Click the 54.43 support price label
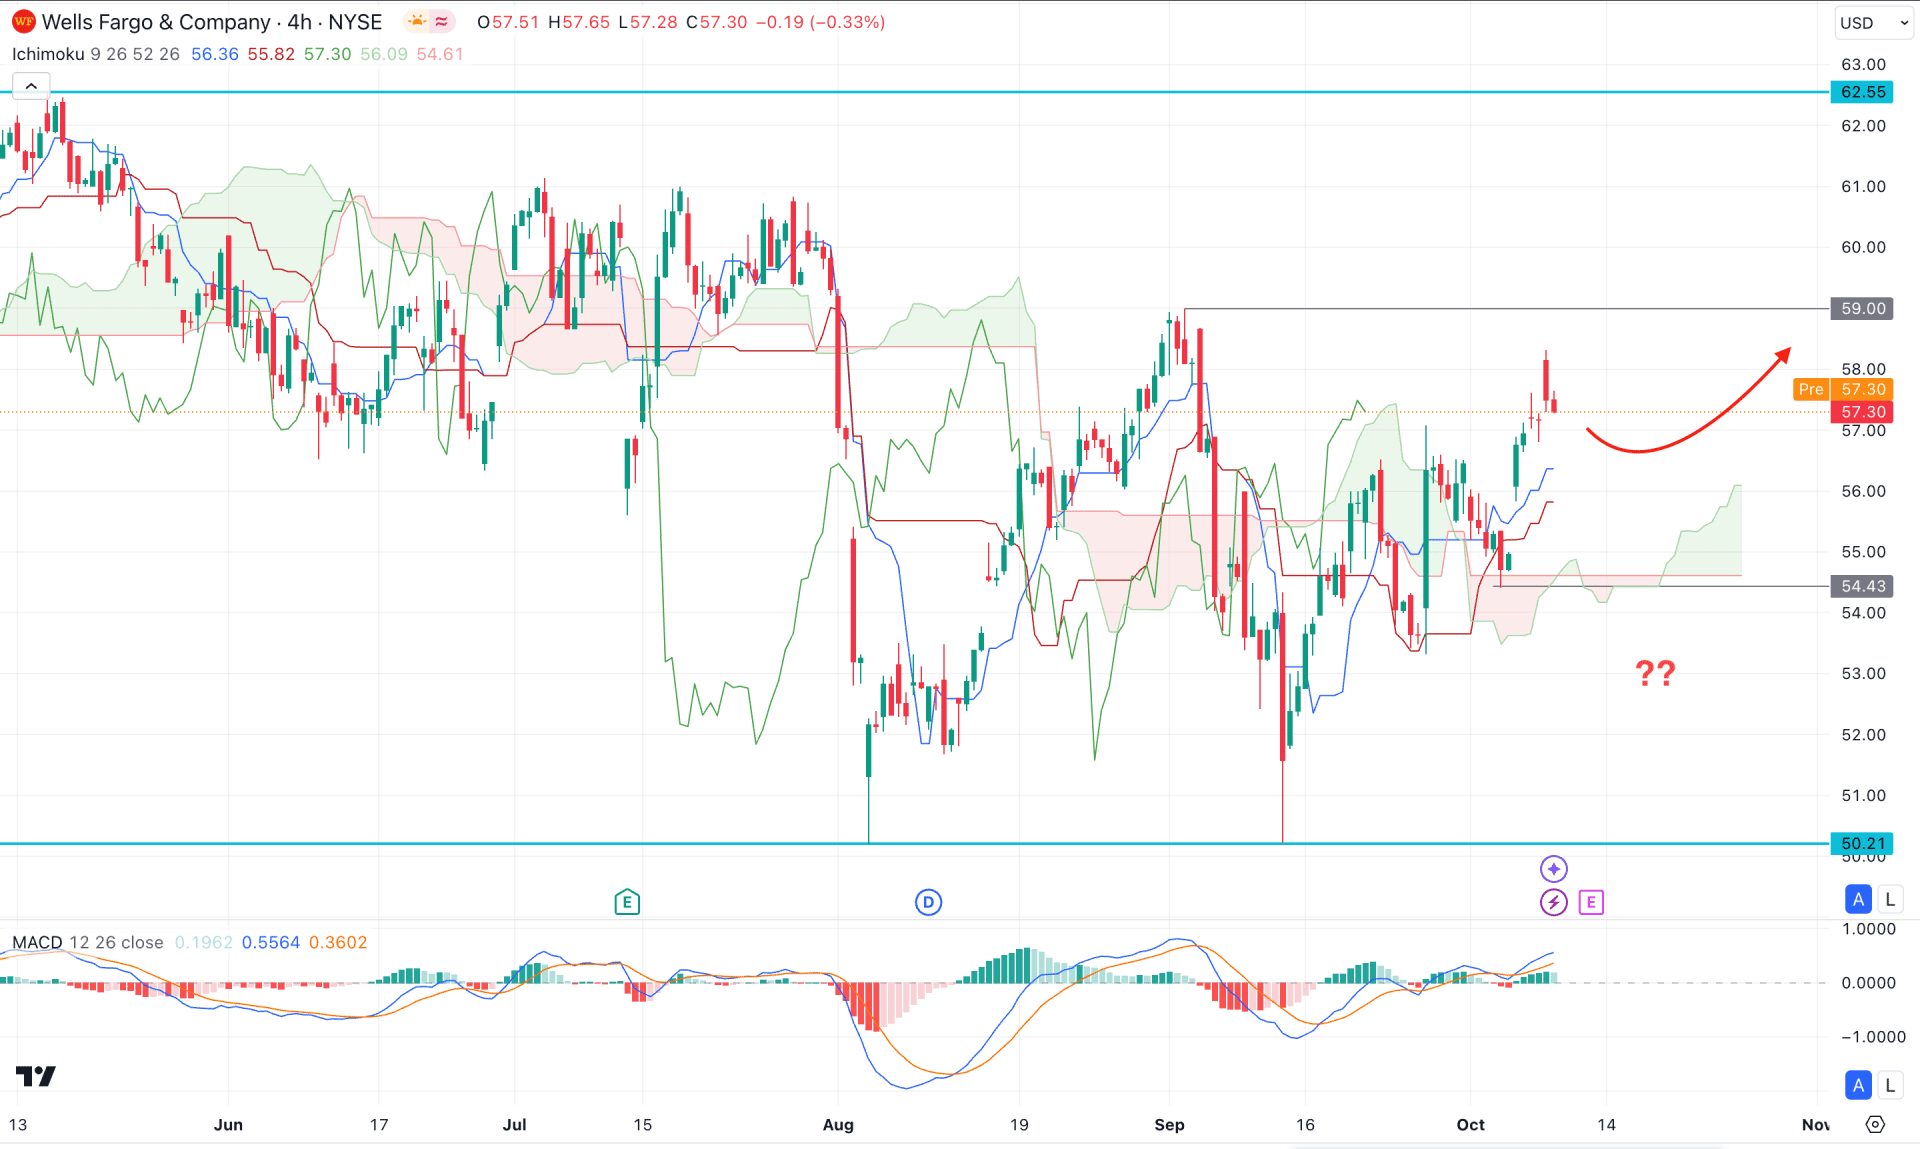Viewport: 1920px width, 1149px height. coord(1862,586)
